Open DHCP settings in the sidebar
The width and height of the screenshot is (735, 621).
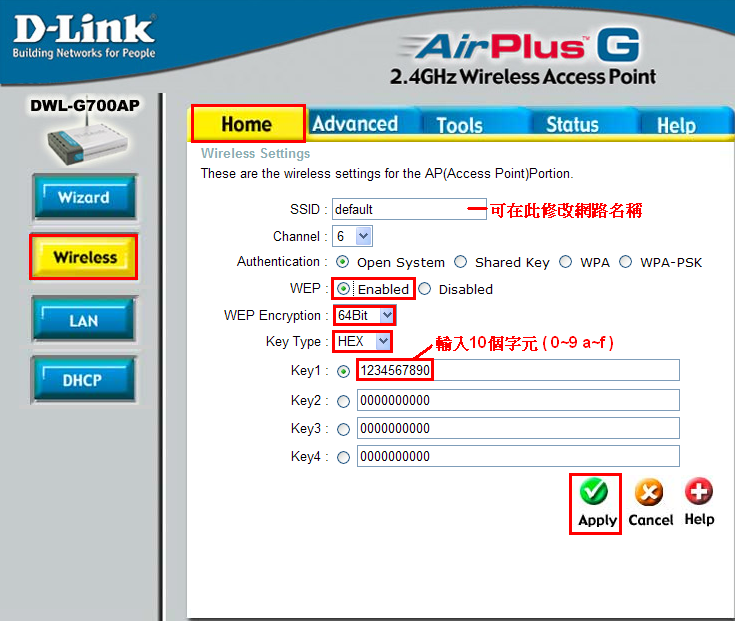coord(82,379)
